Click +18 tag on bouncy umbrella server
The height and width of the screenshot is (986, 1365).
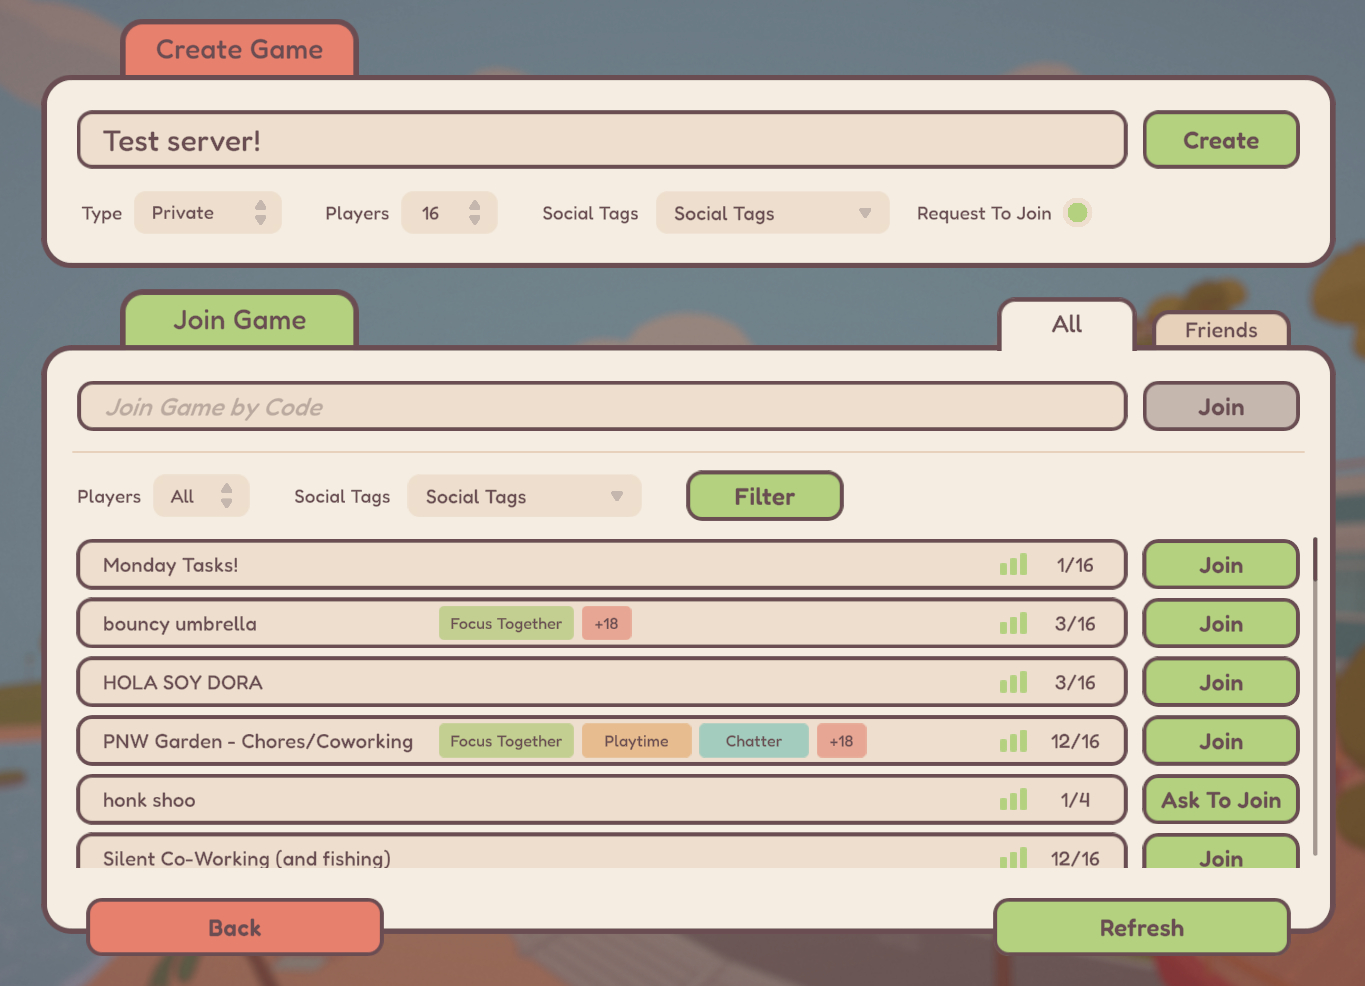point(606,624)
